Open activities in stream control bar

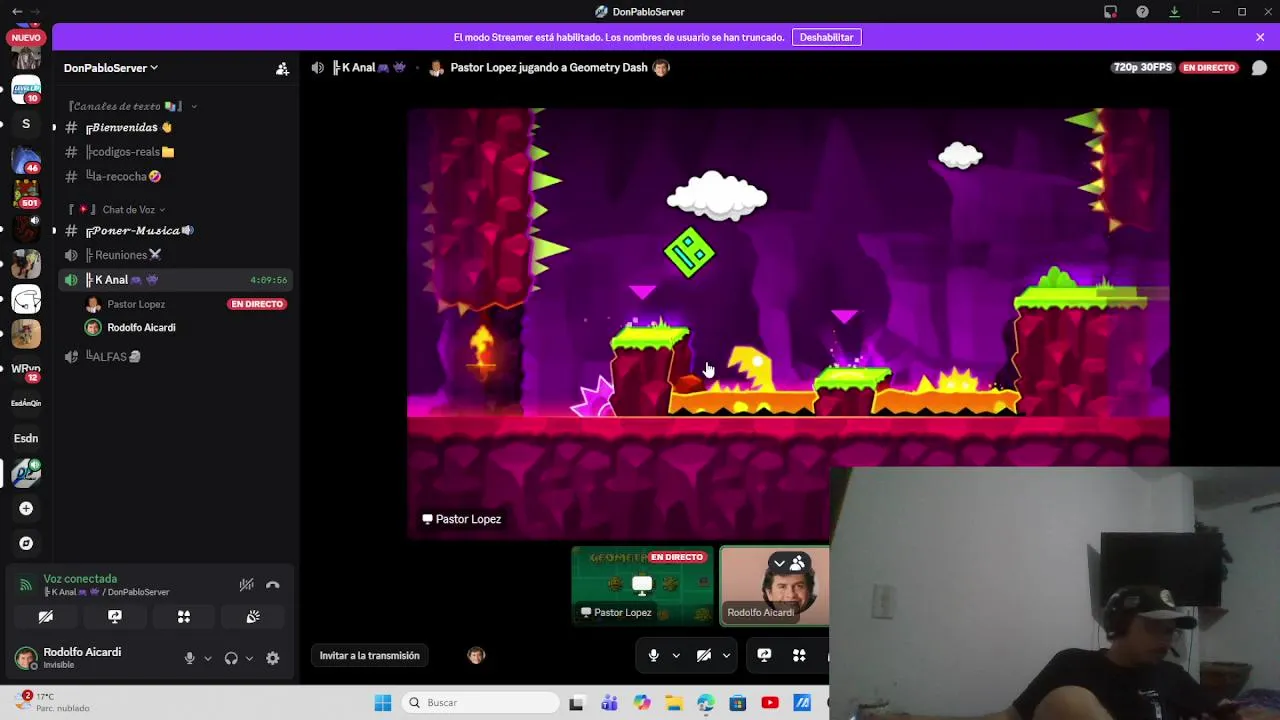point(799,656)
